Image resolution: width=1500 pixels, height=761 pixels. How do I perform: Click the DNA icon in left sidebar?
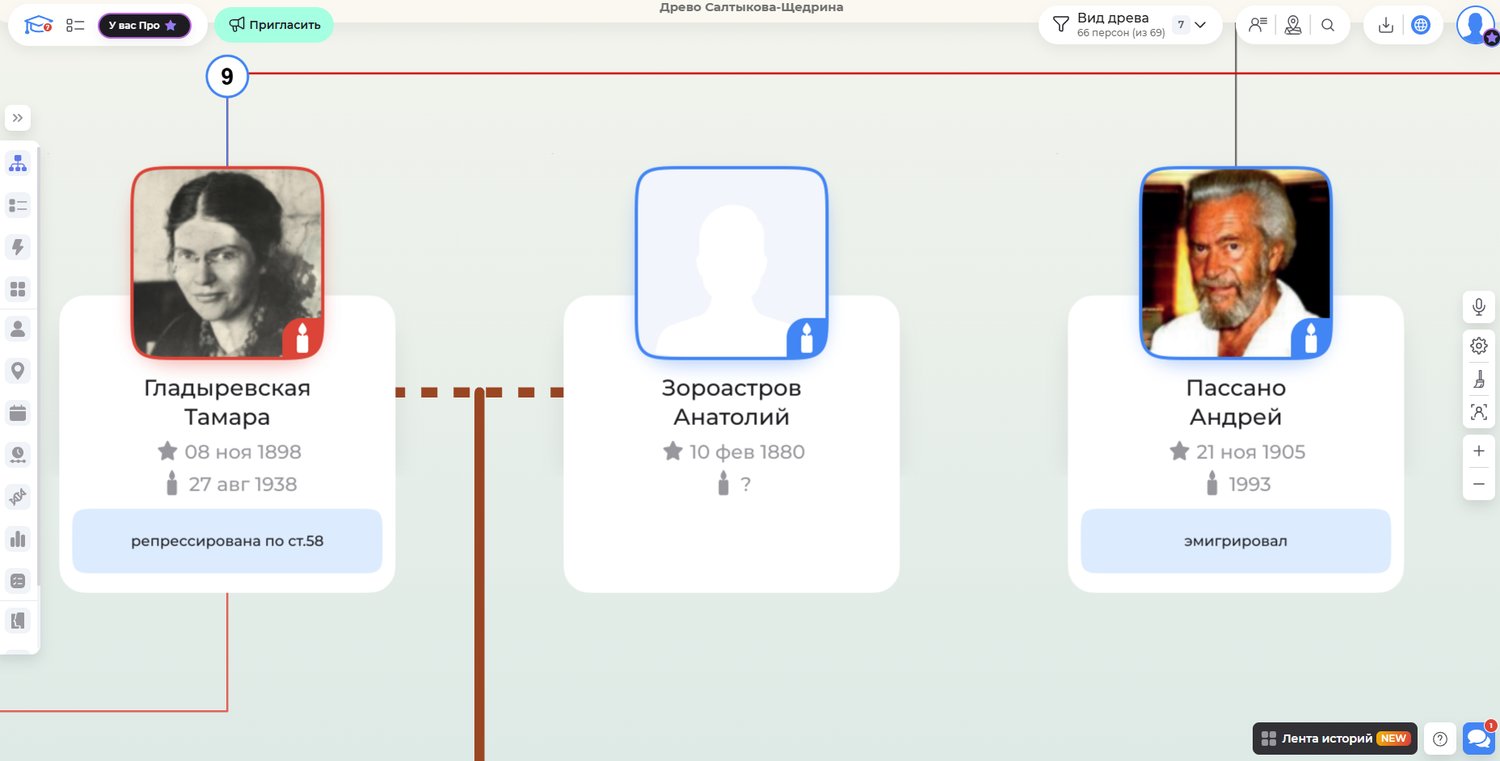point(18,497)
